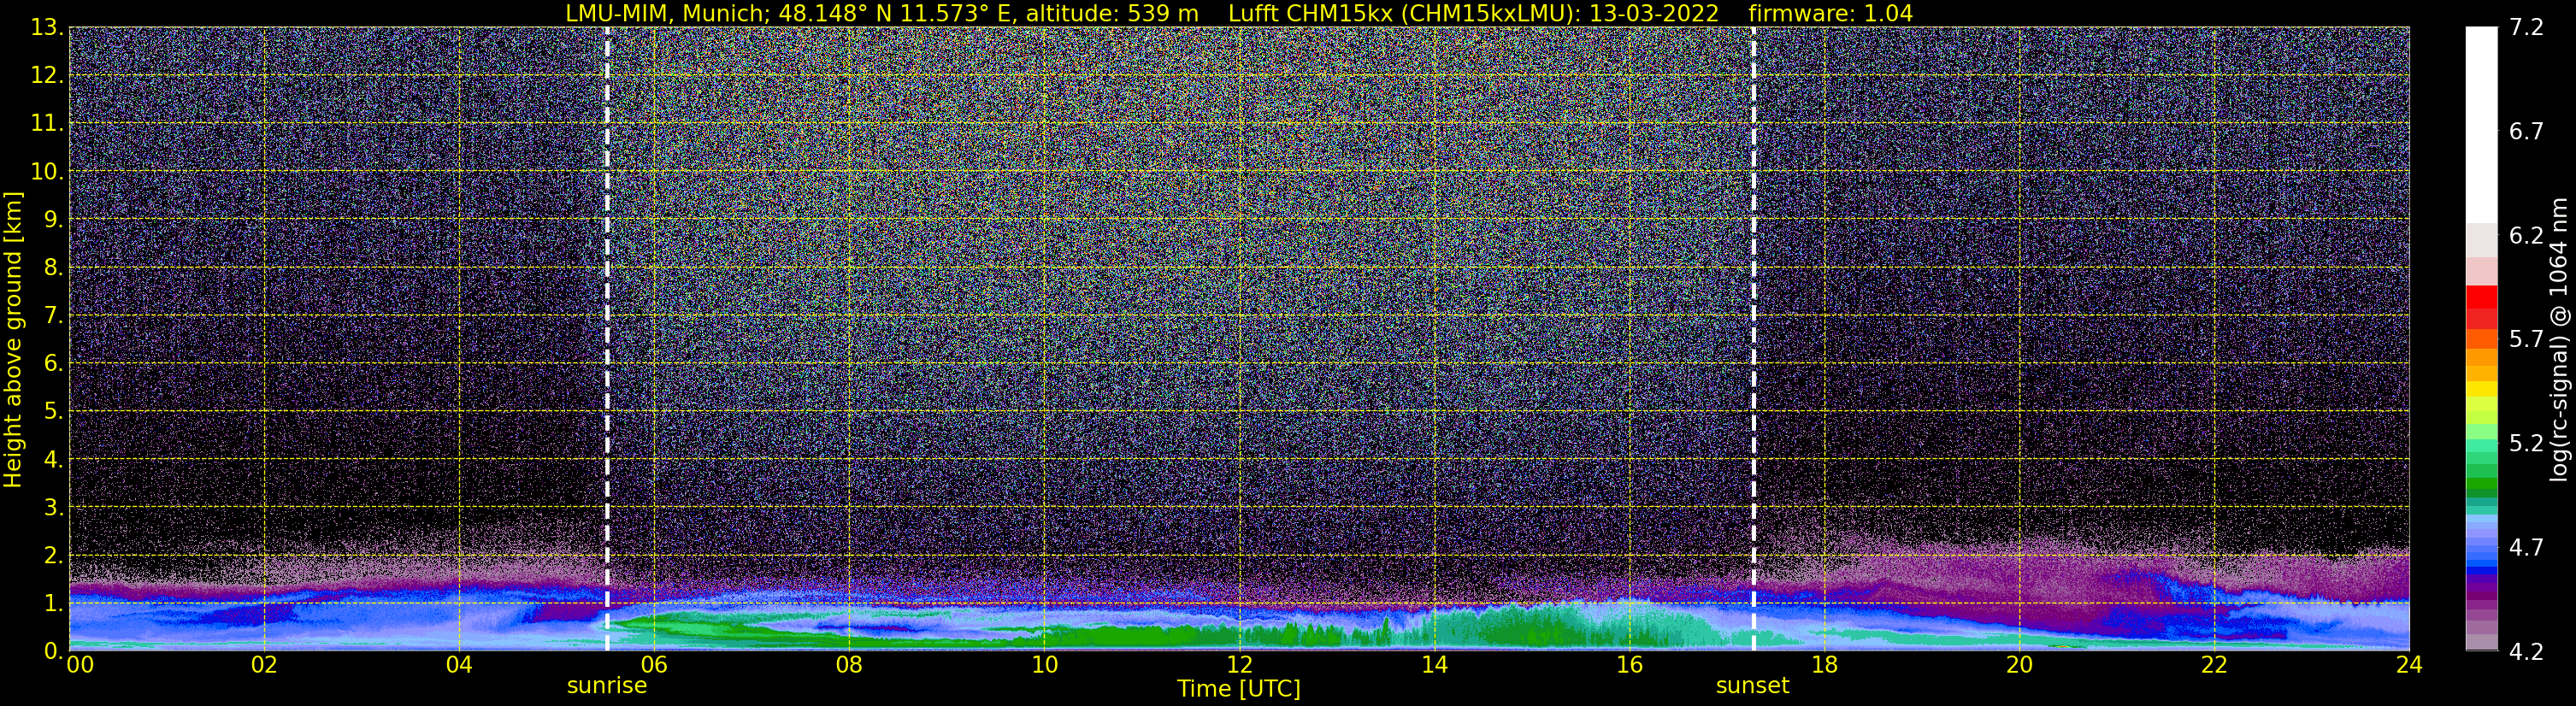Click the 7.2 value on the colorbar scale
The image size is (2576, 706).
[2526, 27]
